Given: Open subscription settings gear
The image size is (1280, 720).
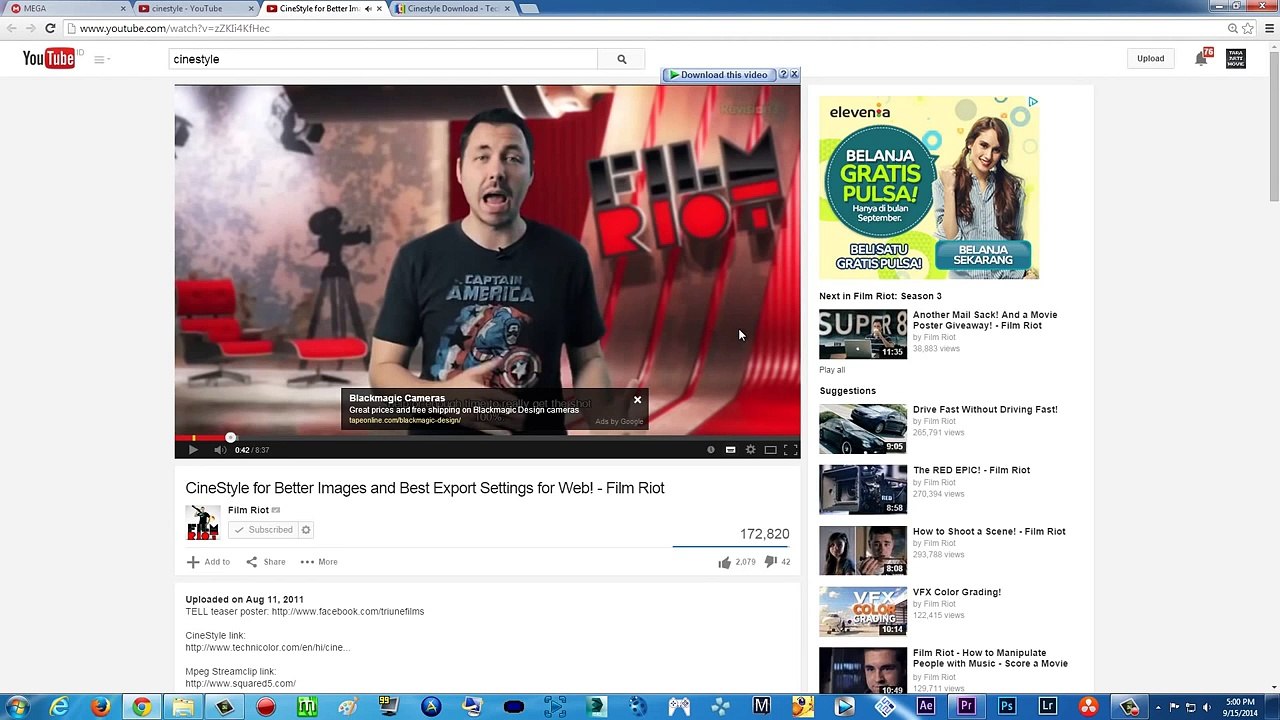Looking at the screenshot, I should coord(306,530).
